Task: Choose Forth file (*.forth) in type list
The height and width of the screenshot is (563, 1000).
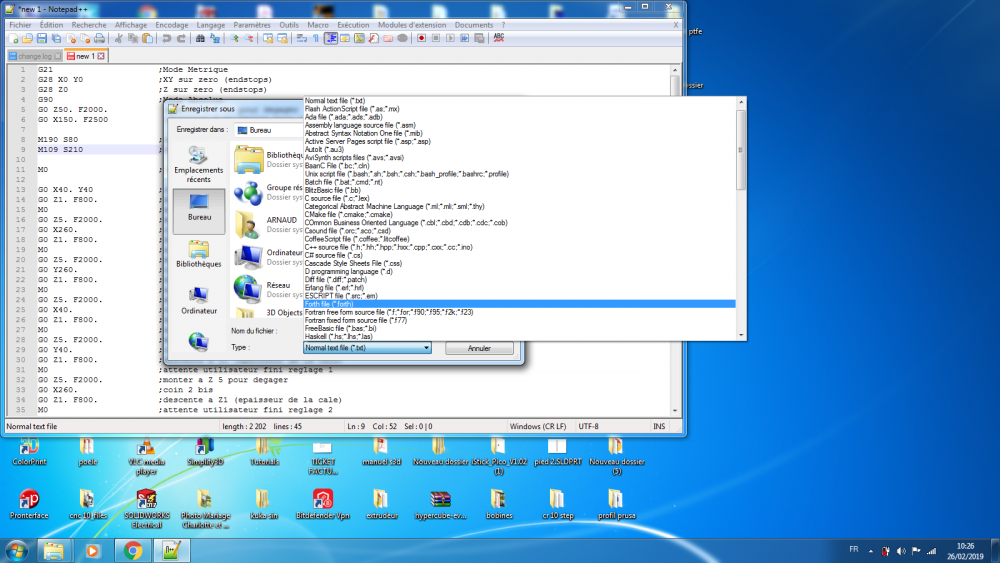Action: (519, 304)
